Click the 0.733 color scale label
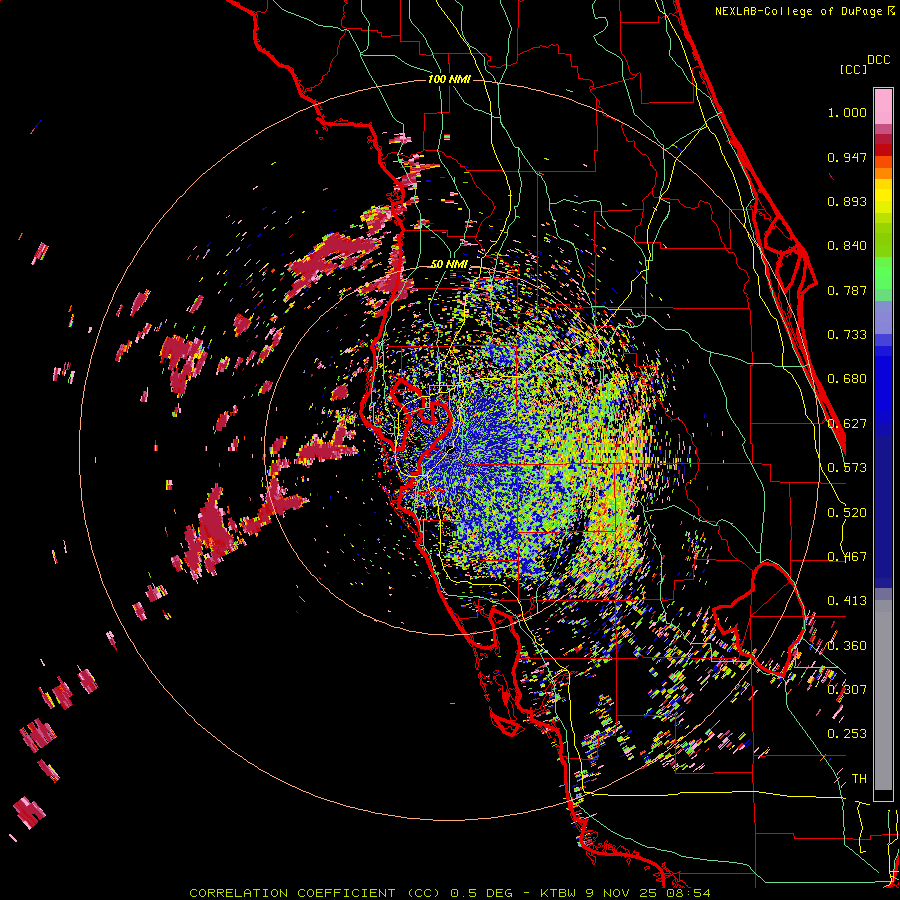 [x=847, y=335]
